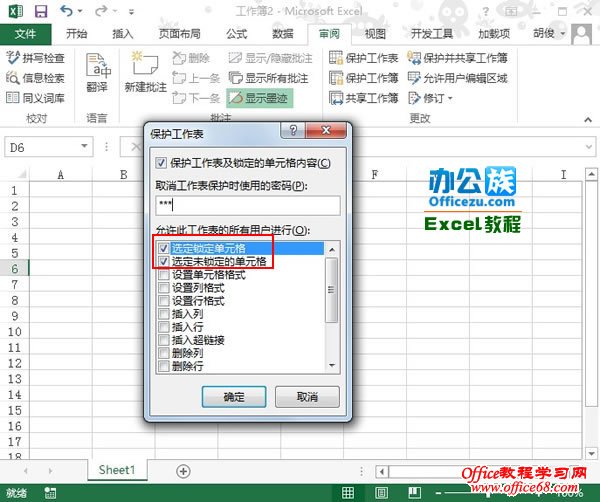Click the Redo arrow icon
The height and width of the screenshot is (502, 600).
[x=101, y=11]
